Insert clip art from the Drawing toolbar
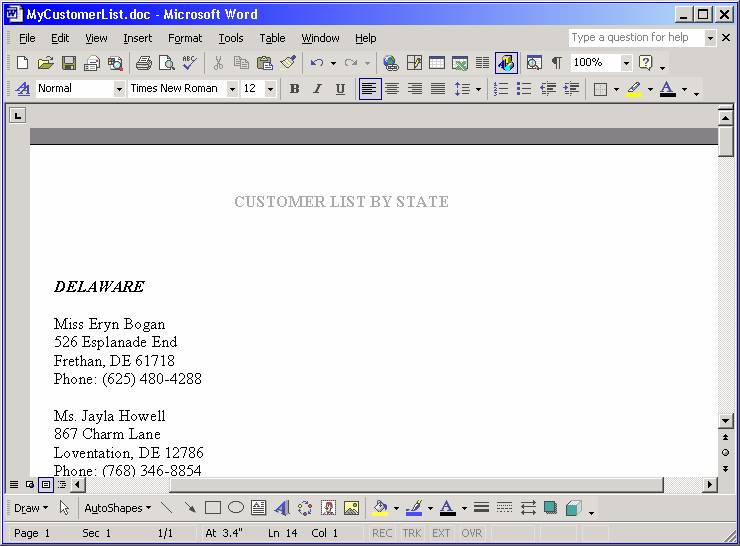 coord(328,508)
